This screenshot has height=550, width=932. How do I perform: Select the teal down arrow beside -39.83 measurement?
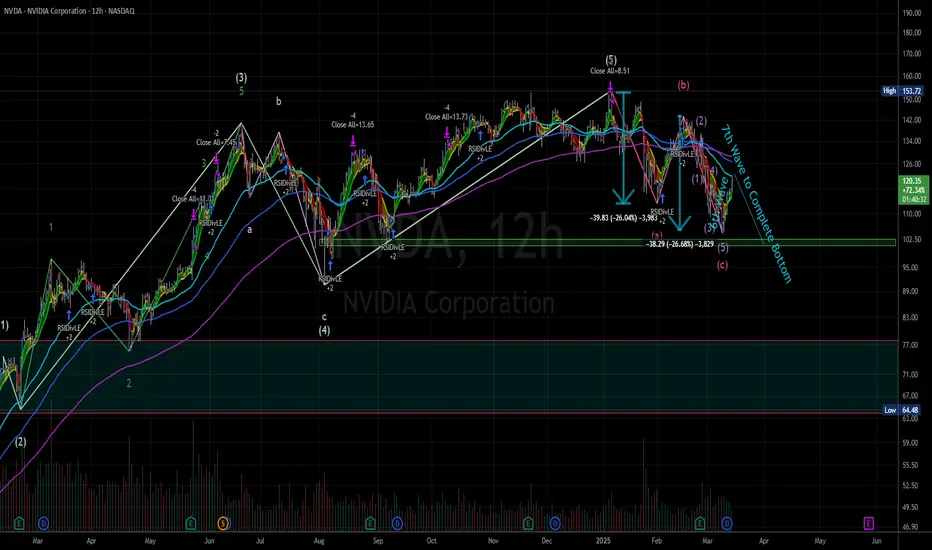pos(623,148)
